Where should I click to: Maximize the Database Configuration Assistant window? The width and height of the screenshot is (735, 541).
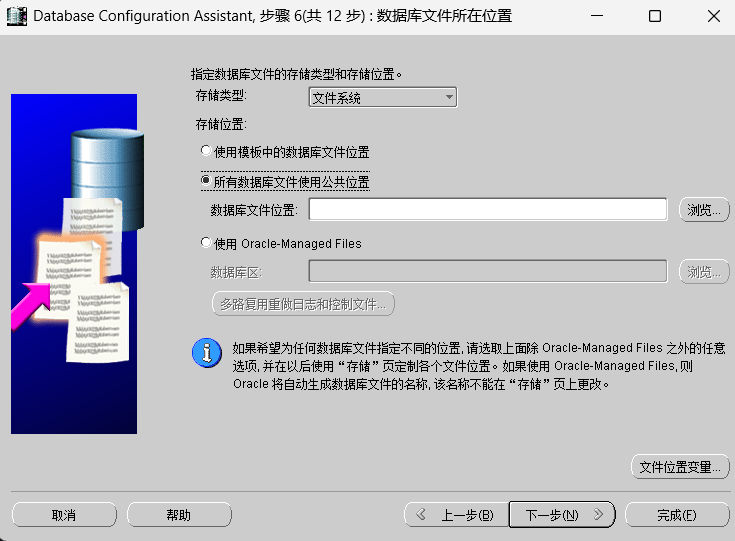tap(655, 16)
